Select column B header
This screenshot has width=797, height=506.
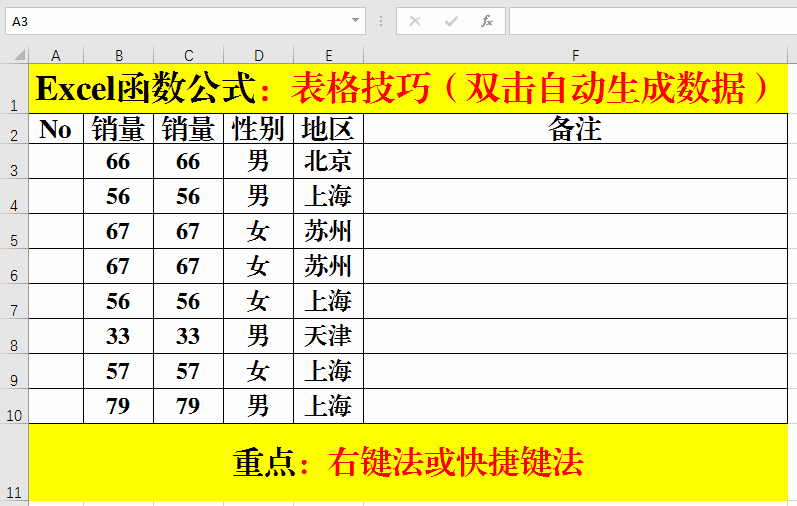tap(118, 55)
